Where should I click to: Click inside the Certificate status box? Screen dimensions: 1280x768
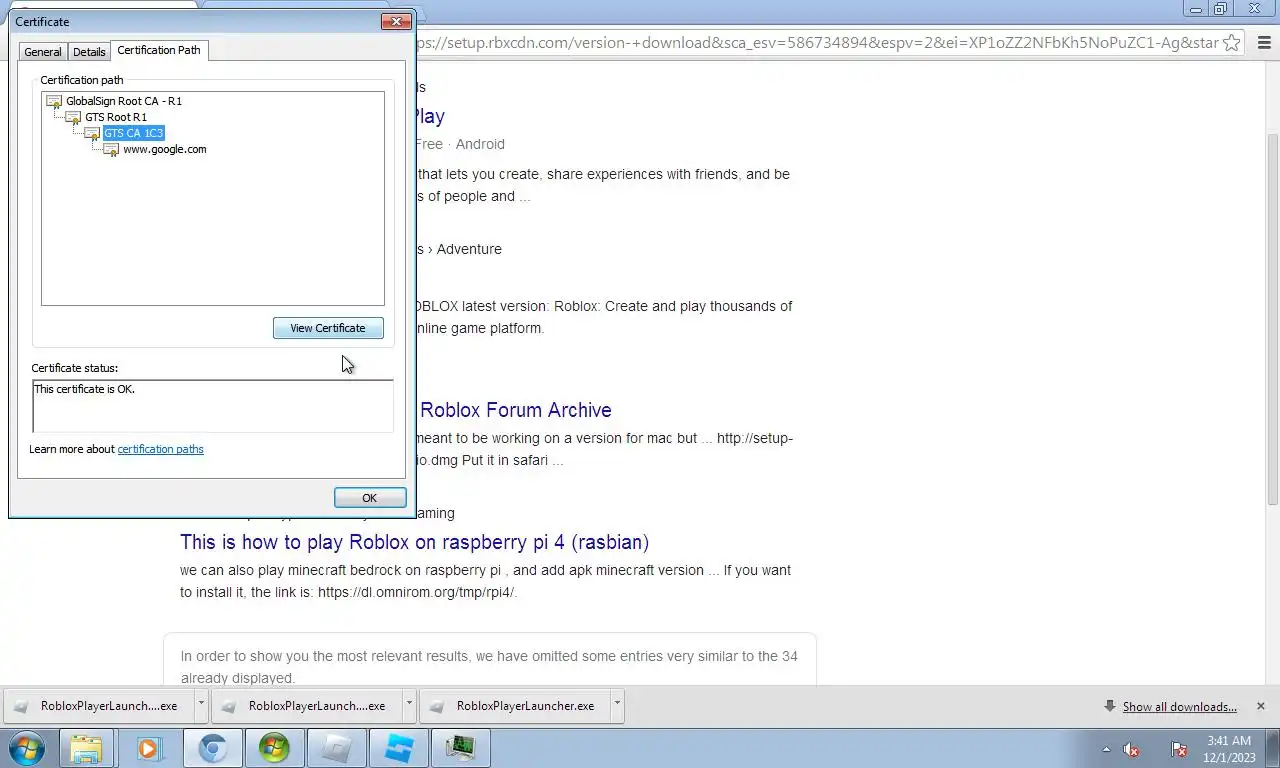click(x=213, y=406)
